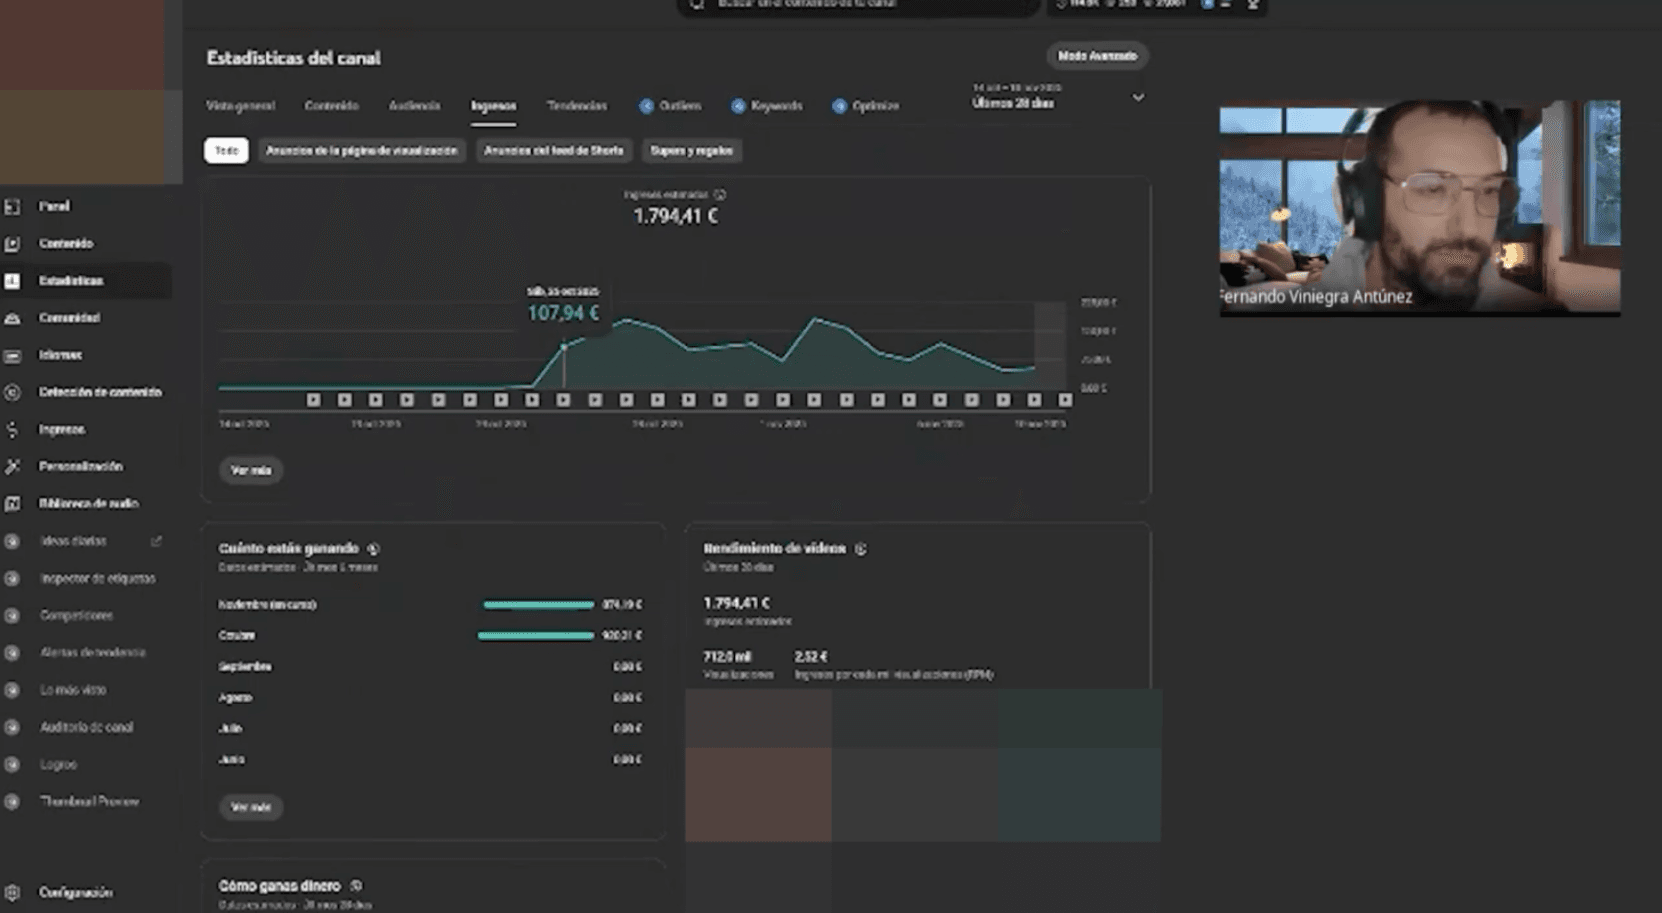1662x913 pixels.
Task: Open external link icon next to Ideas diarias
Action: click(x=156, y=541)
